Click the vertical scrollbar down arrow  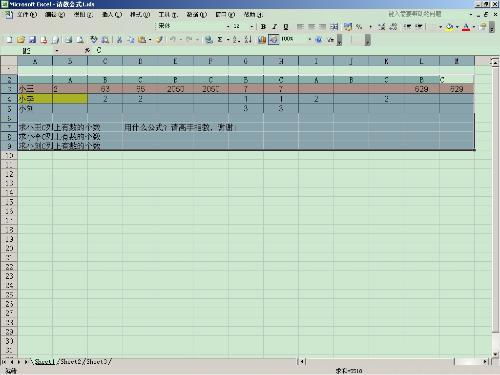click(495, 354)
